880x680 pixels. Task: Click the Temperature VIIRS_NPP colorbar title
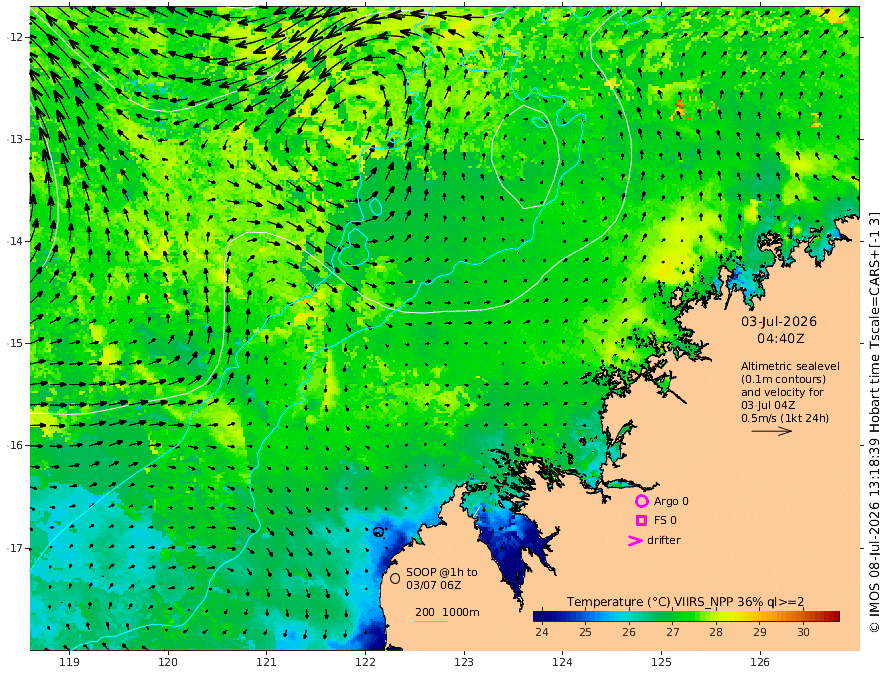point(685,602)
